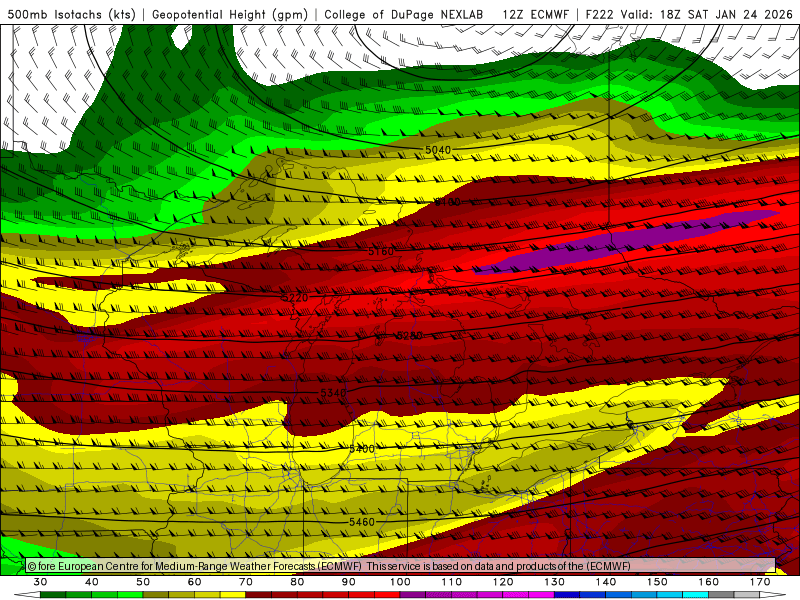Click 'College of DuPage NEXLAB' in header

(x=404, y=14)
